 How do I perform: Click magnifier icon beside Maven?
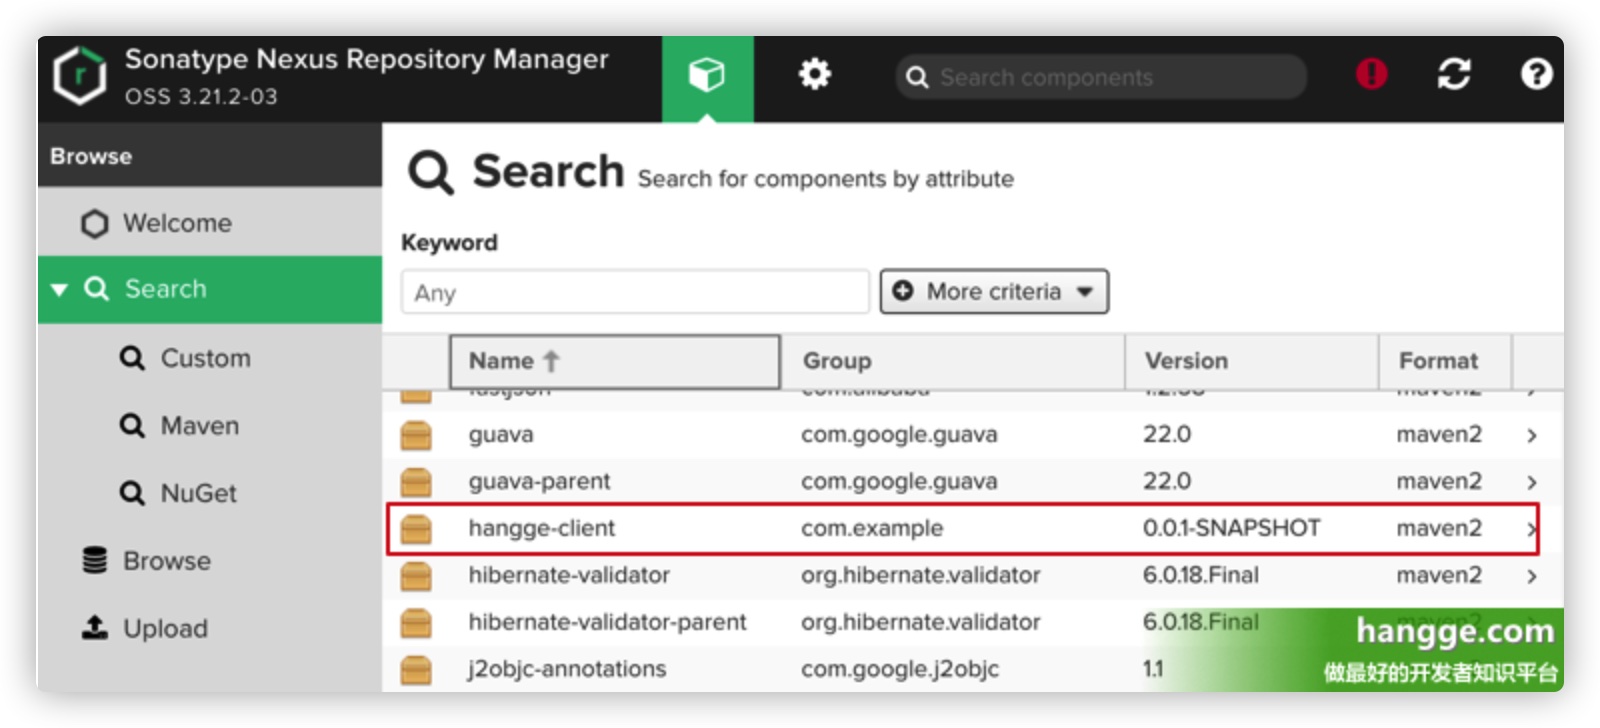point(132,426)
